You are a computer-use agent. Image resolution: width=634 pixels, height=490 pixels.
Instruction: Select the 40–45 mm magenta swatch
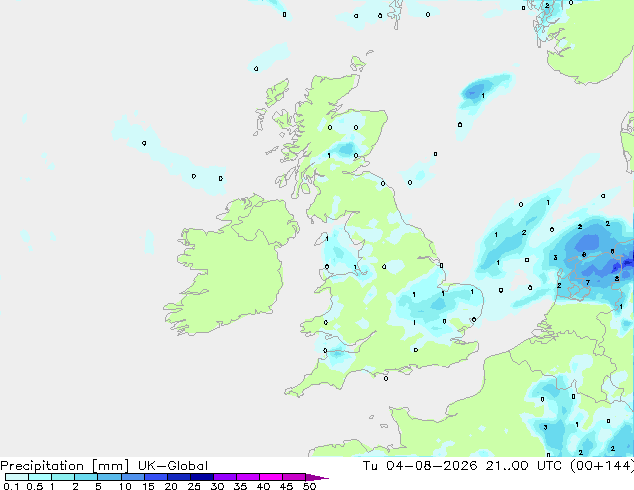click(x=271, y=477)
